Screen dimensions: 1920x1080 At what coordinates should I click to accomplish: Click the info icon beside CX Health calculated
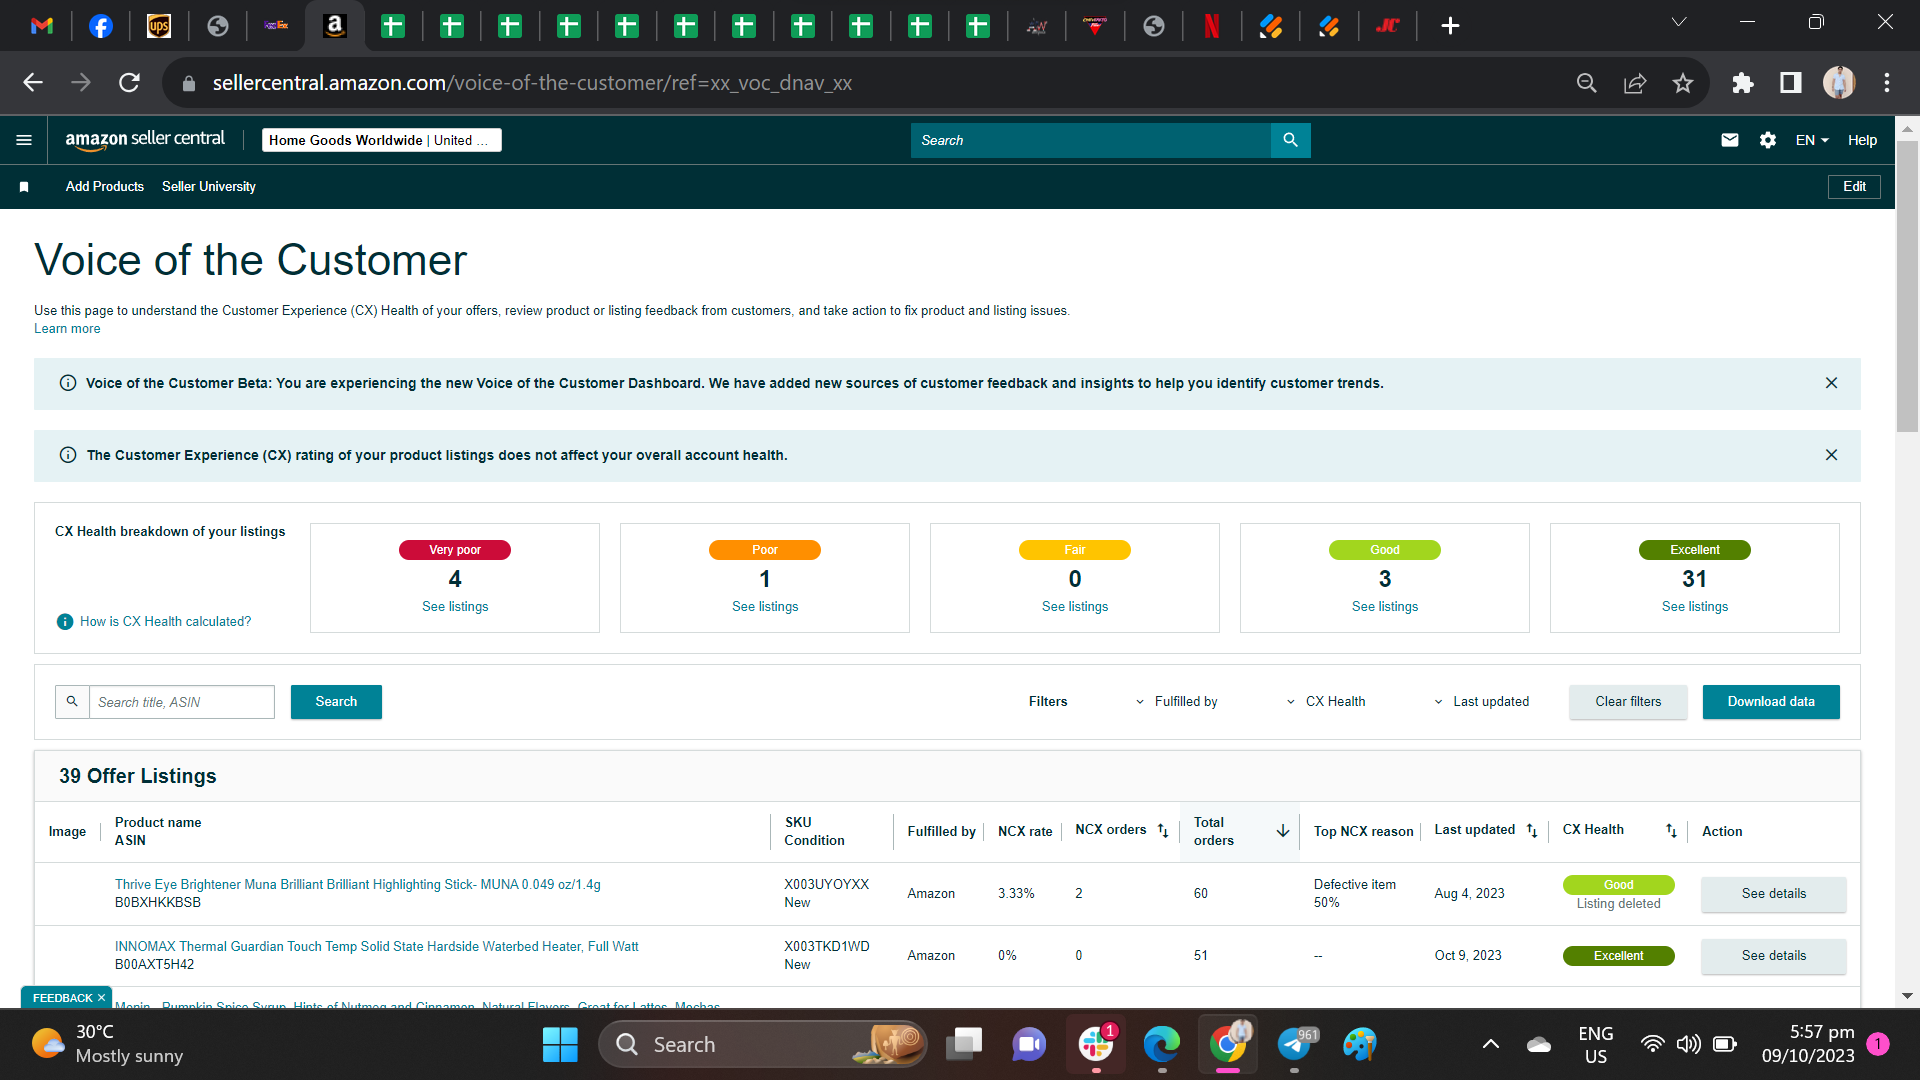65,622
